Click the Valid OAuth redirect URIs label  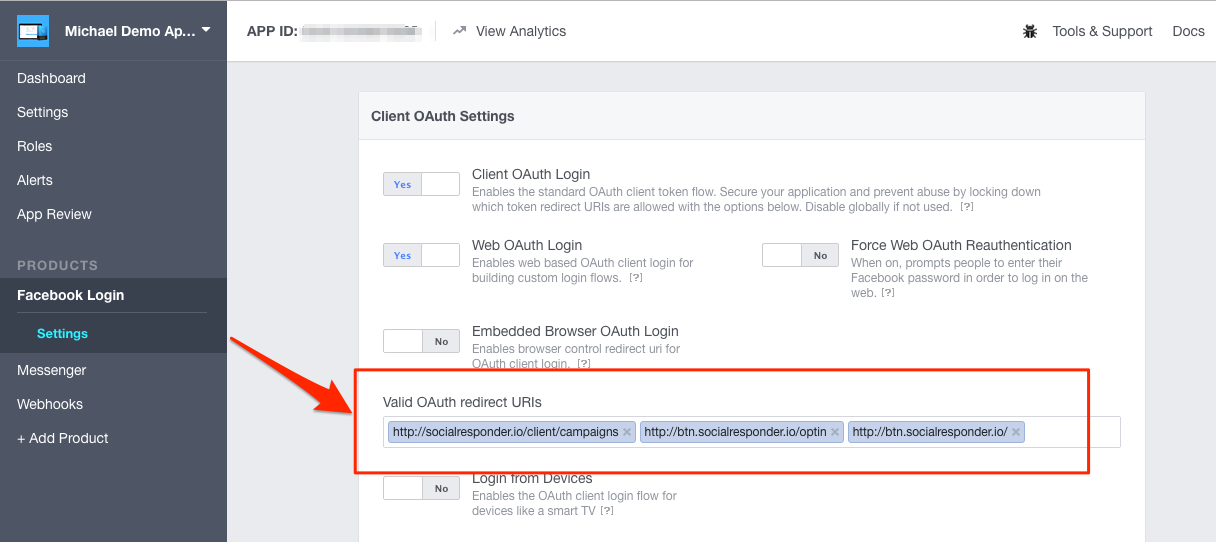coord(462,402)
